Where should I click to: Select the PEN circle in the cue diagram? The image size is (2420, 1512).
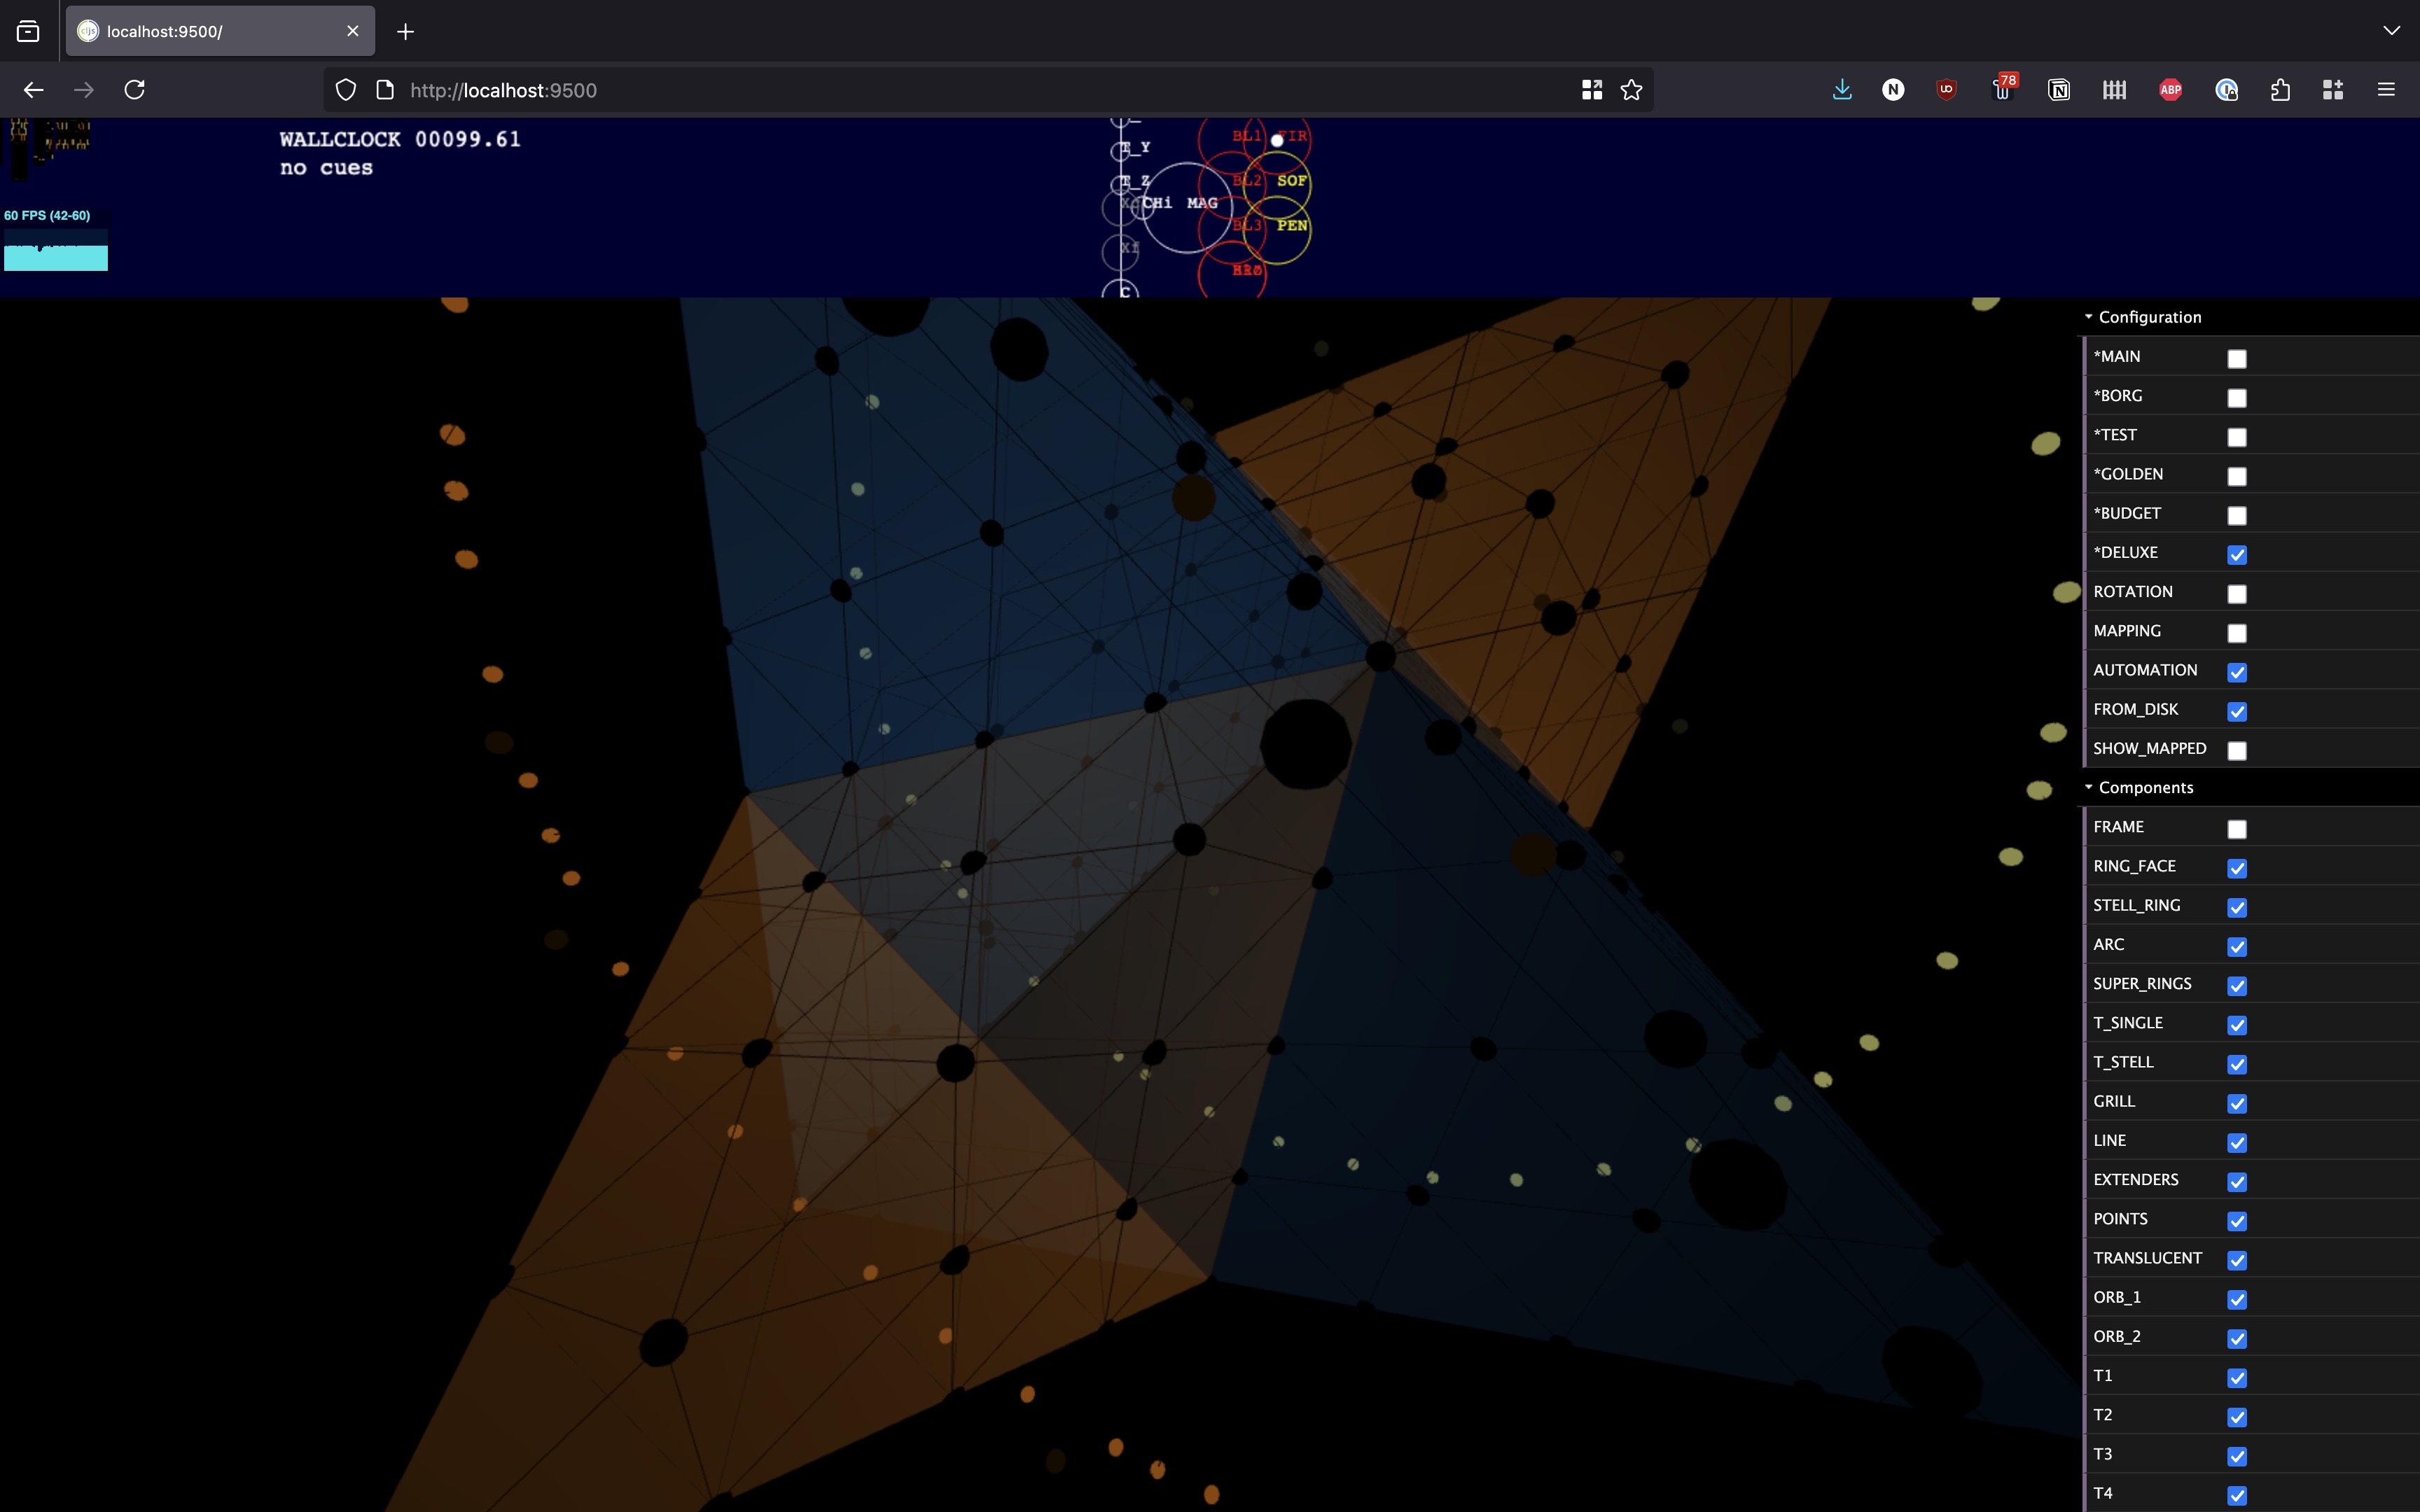[x=1278, y=229]
